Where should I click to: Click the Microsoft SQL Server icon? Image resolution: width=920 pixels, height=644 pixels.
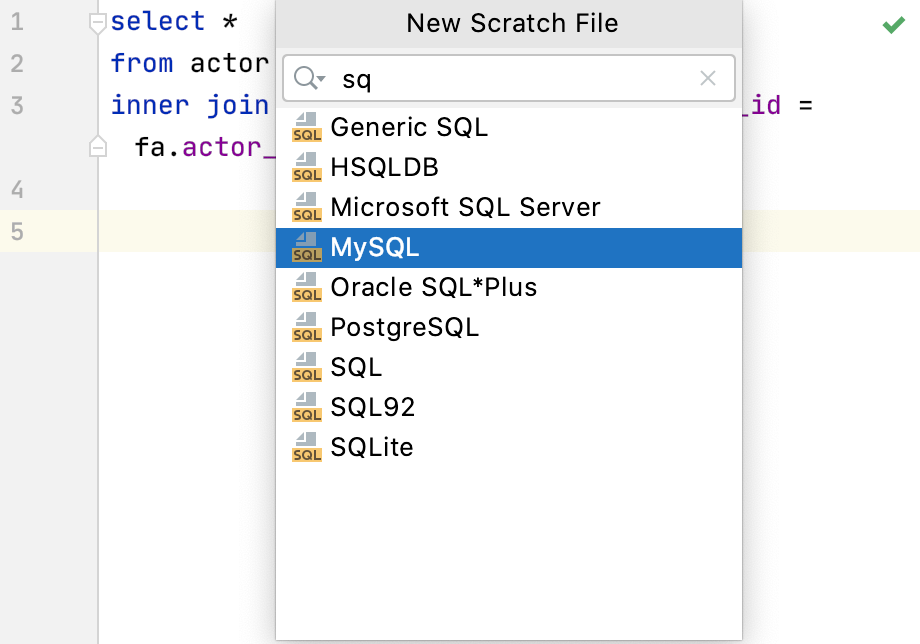(306, 208)
